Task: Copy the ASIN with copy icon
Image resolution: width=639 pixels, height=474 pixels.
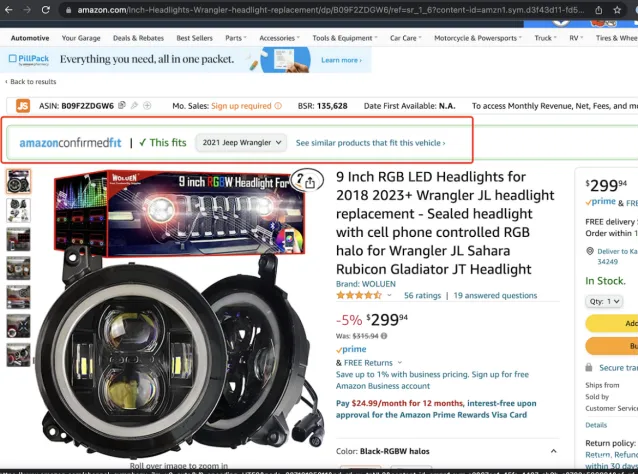Action: point(121,105)
